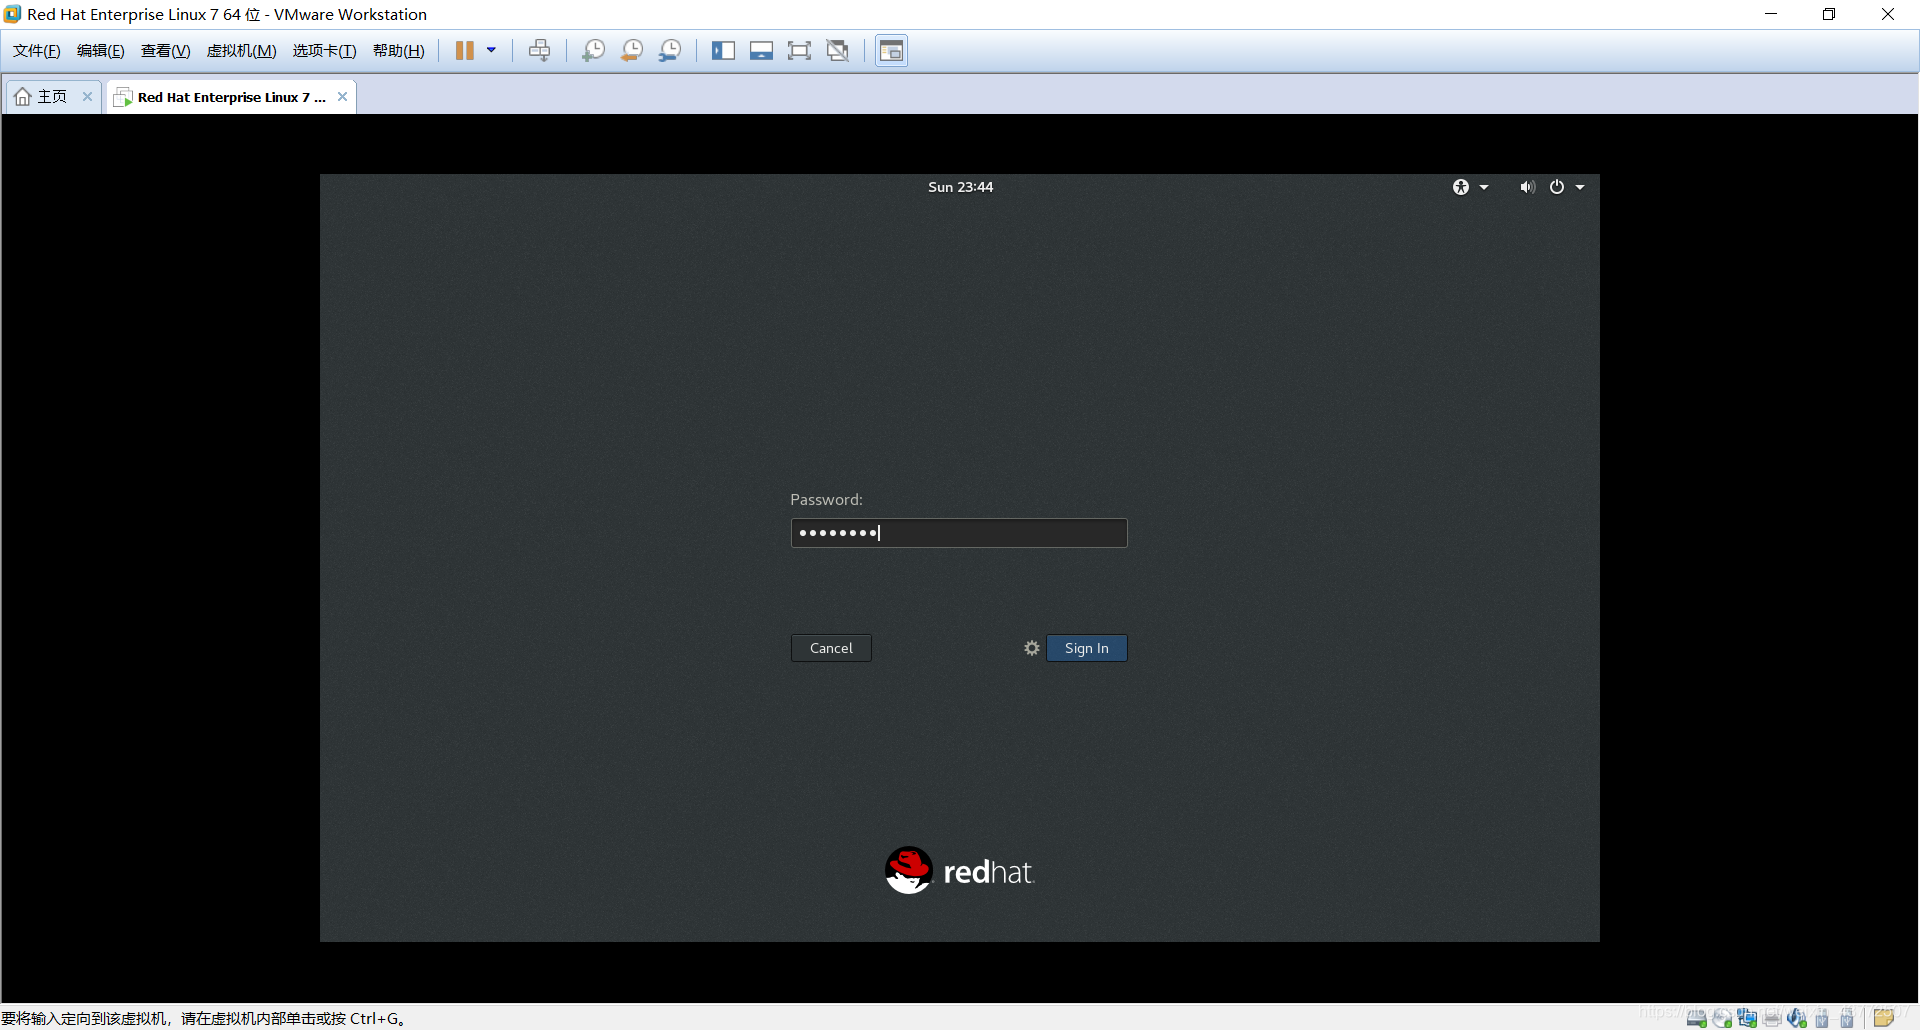This screenshot has height=1030, width=1920.
Task: Open the 编辑(E) menu
Action: [101, 51]
